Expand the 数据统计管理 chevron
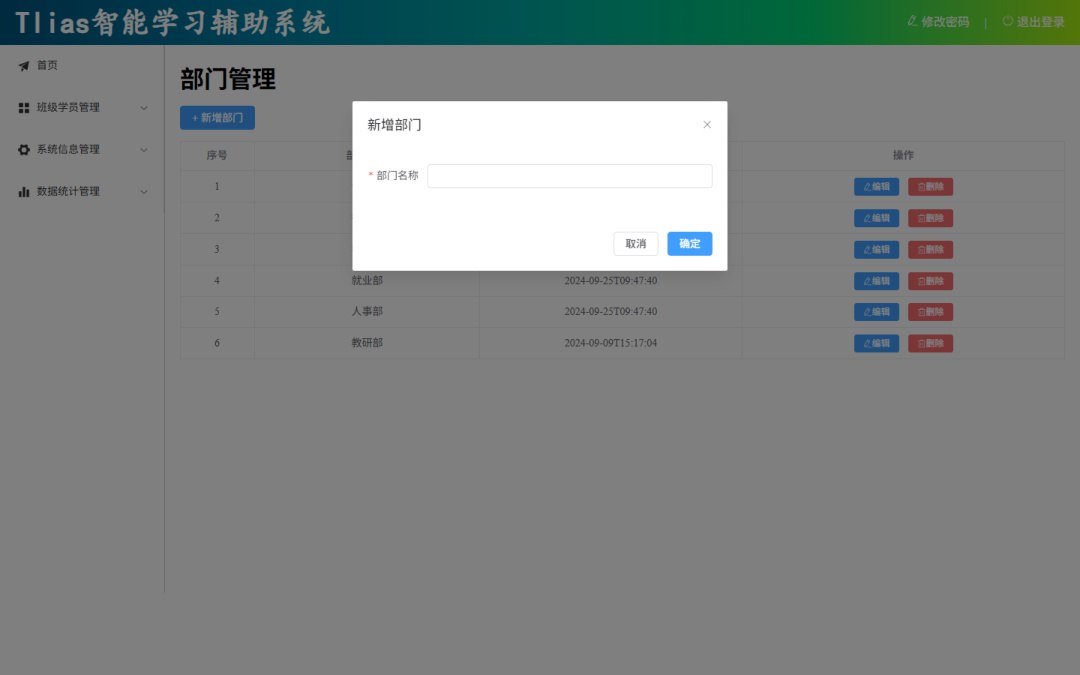 (x=144, y=192)
